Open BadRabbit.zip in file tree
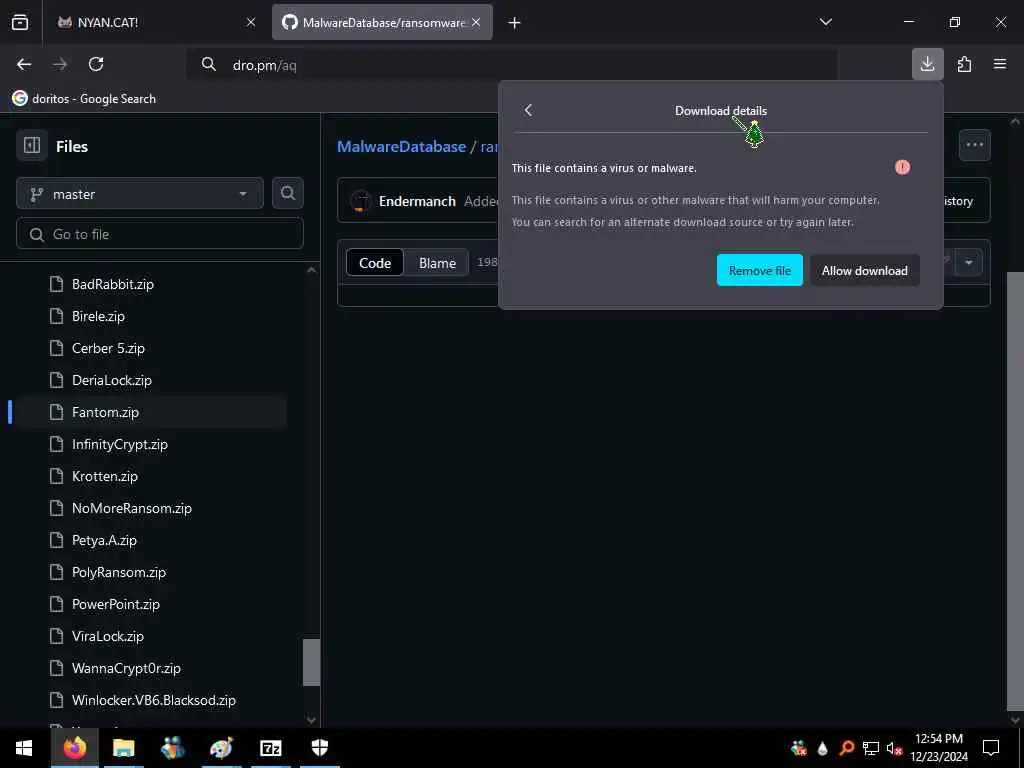 pyautogui.click(x=112, y=284)
